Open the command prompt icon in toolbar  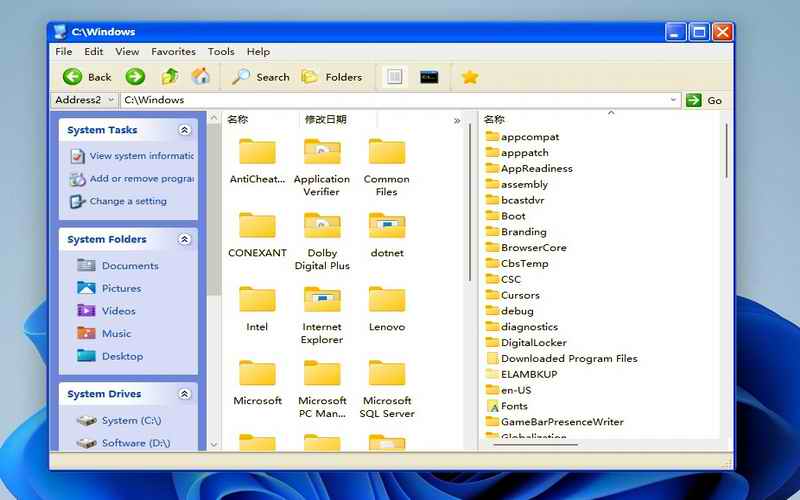pos(429,77)
